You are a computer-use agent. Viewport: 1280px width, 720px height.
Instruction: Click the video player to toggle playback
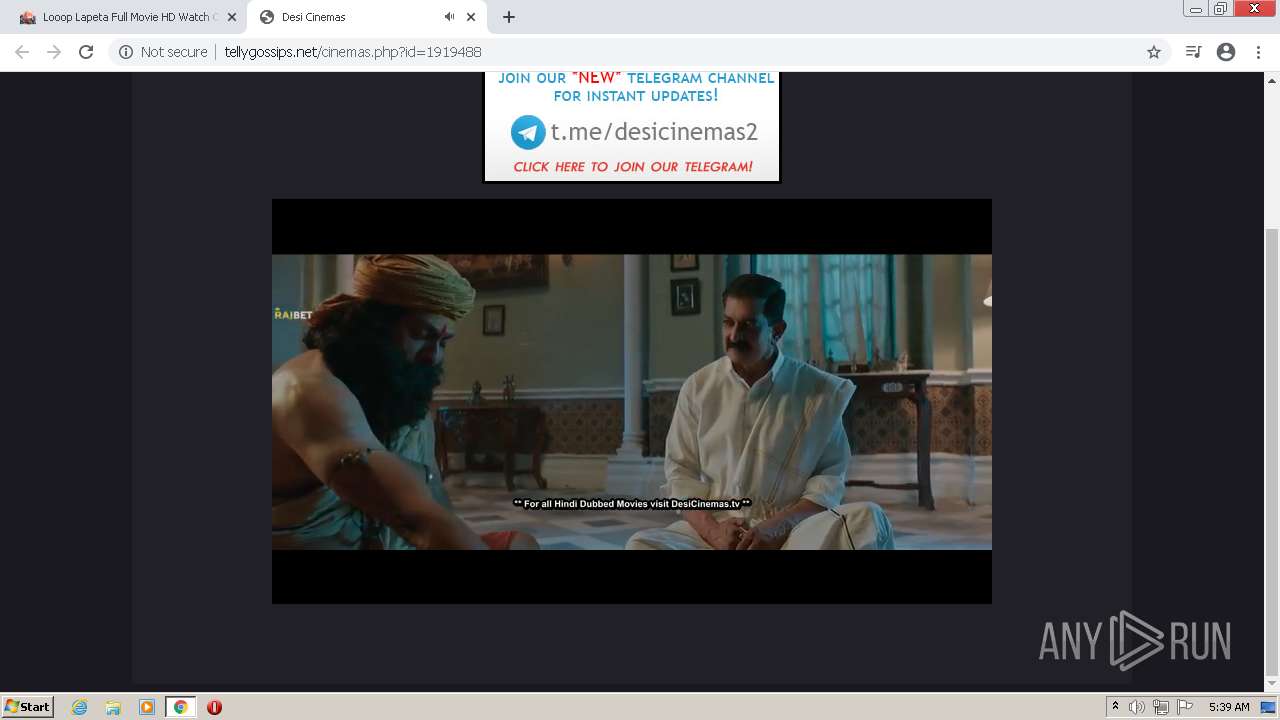click(632, 401)
